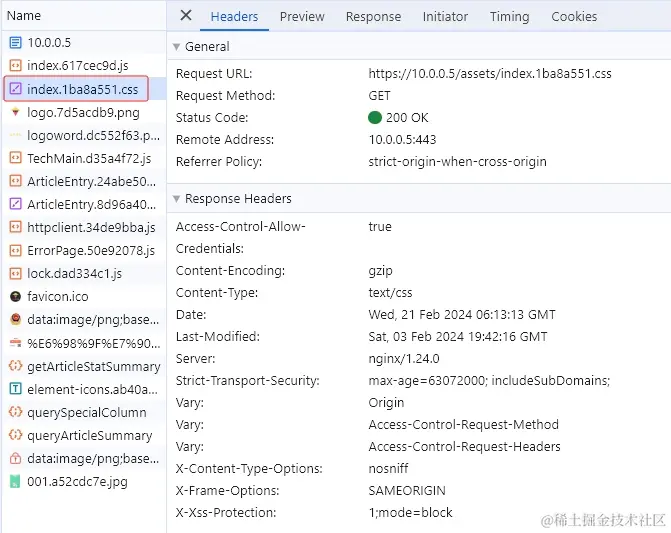
Task: Click the icon beside %E6%98%9F%E7%90...
Action: (15, 342)
